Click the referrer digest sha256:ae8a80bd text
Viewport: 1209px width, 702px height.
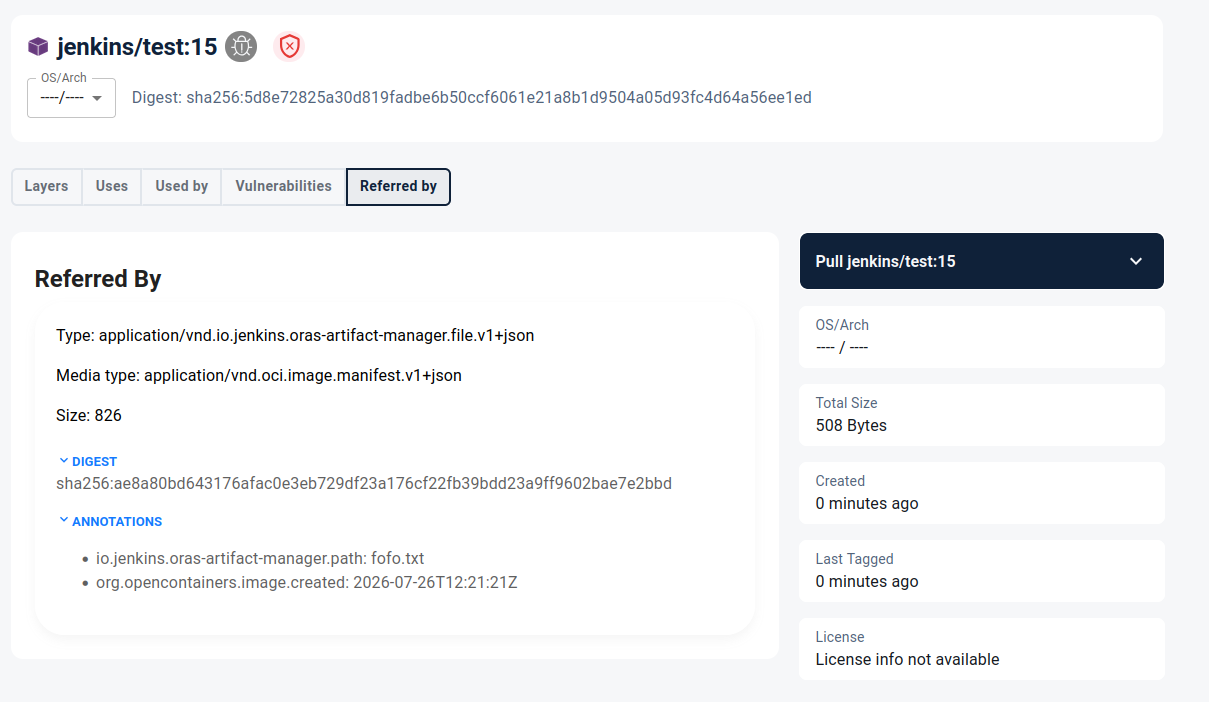[364, 483]
